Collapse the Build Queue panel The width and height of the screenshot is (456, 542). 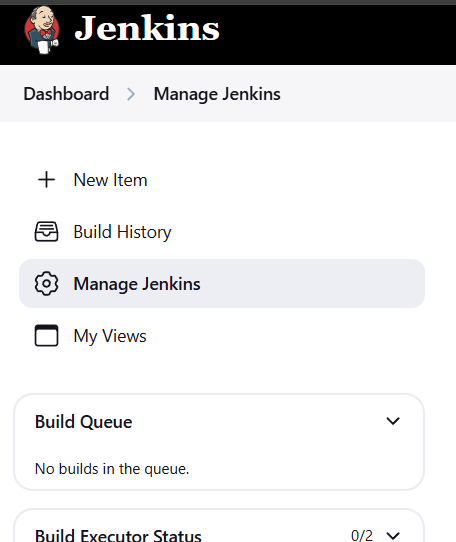point(393,421)
